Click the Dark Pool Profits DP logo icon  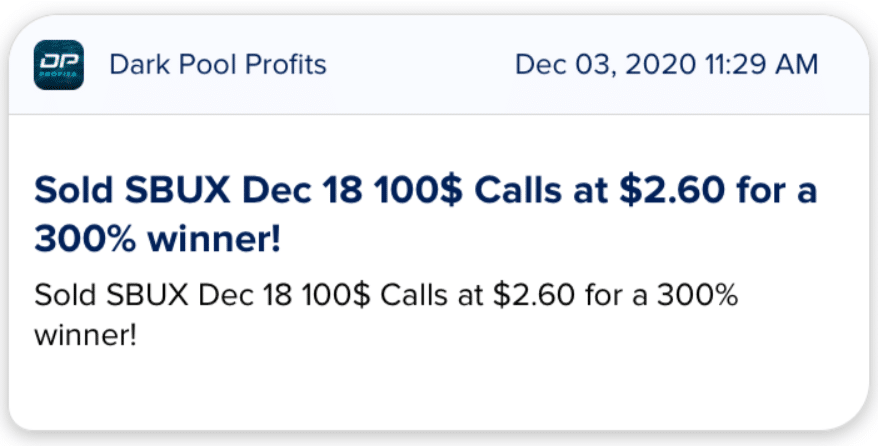pyautogui.click(x=59, y=65)
